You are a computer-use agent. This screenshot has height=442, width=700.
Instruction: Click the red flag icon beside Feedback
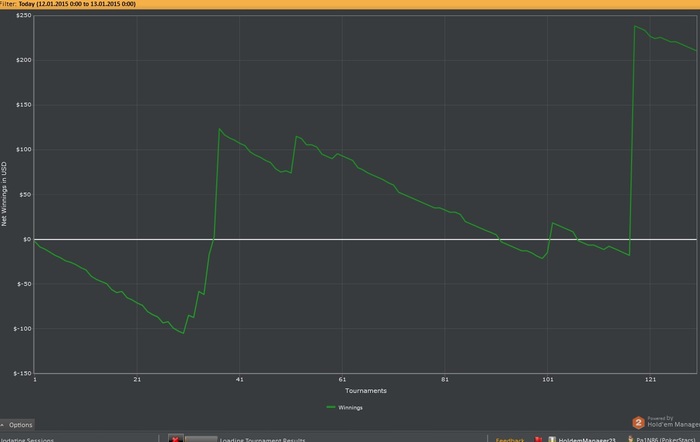[538, 440]
